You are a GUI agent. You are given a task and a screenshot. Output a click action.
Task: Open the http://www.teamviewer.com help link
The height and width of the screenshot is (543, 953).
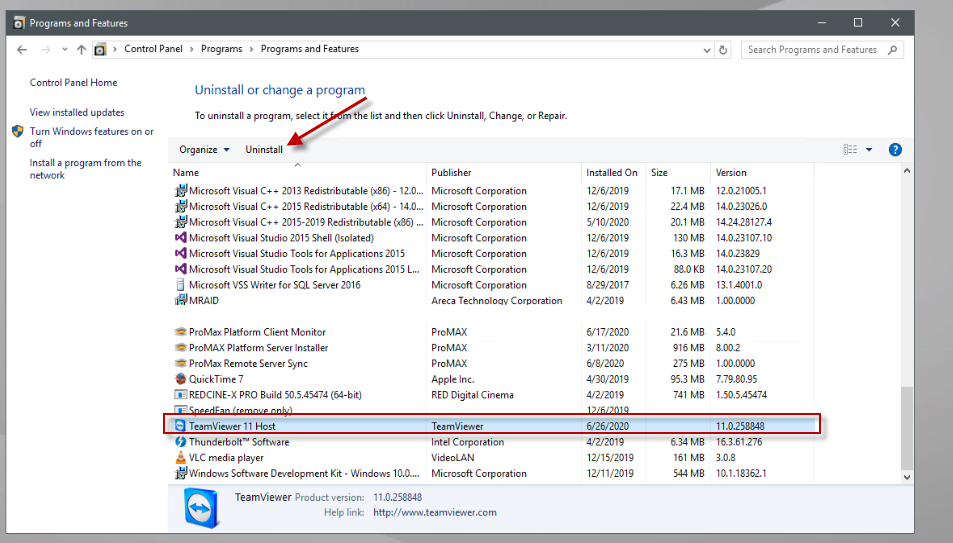[435, 513]
